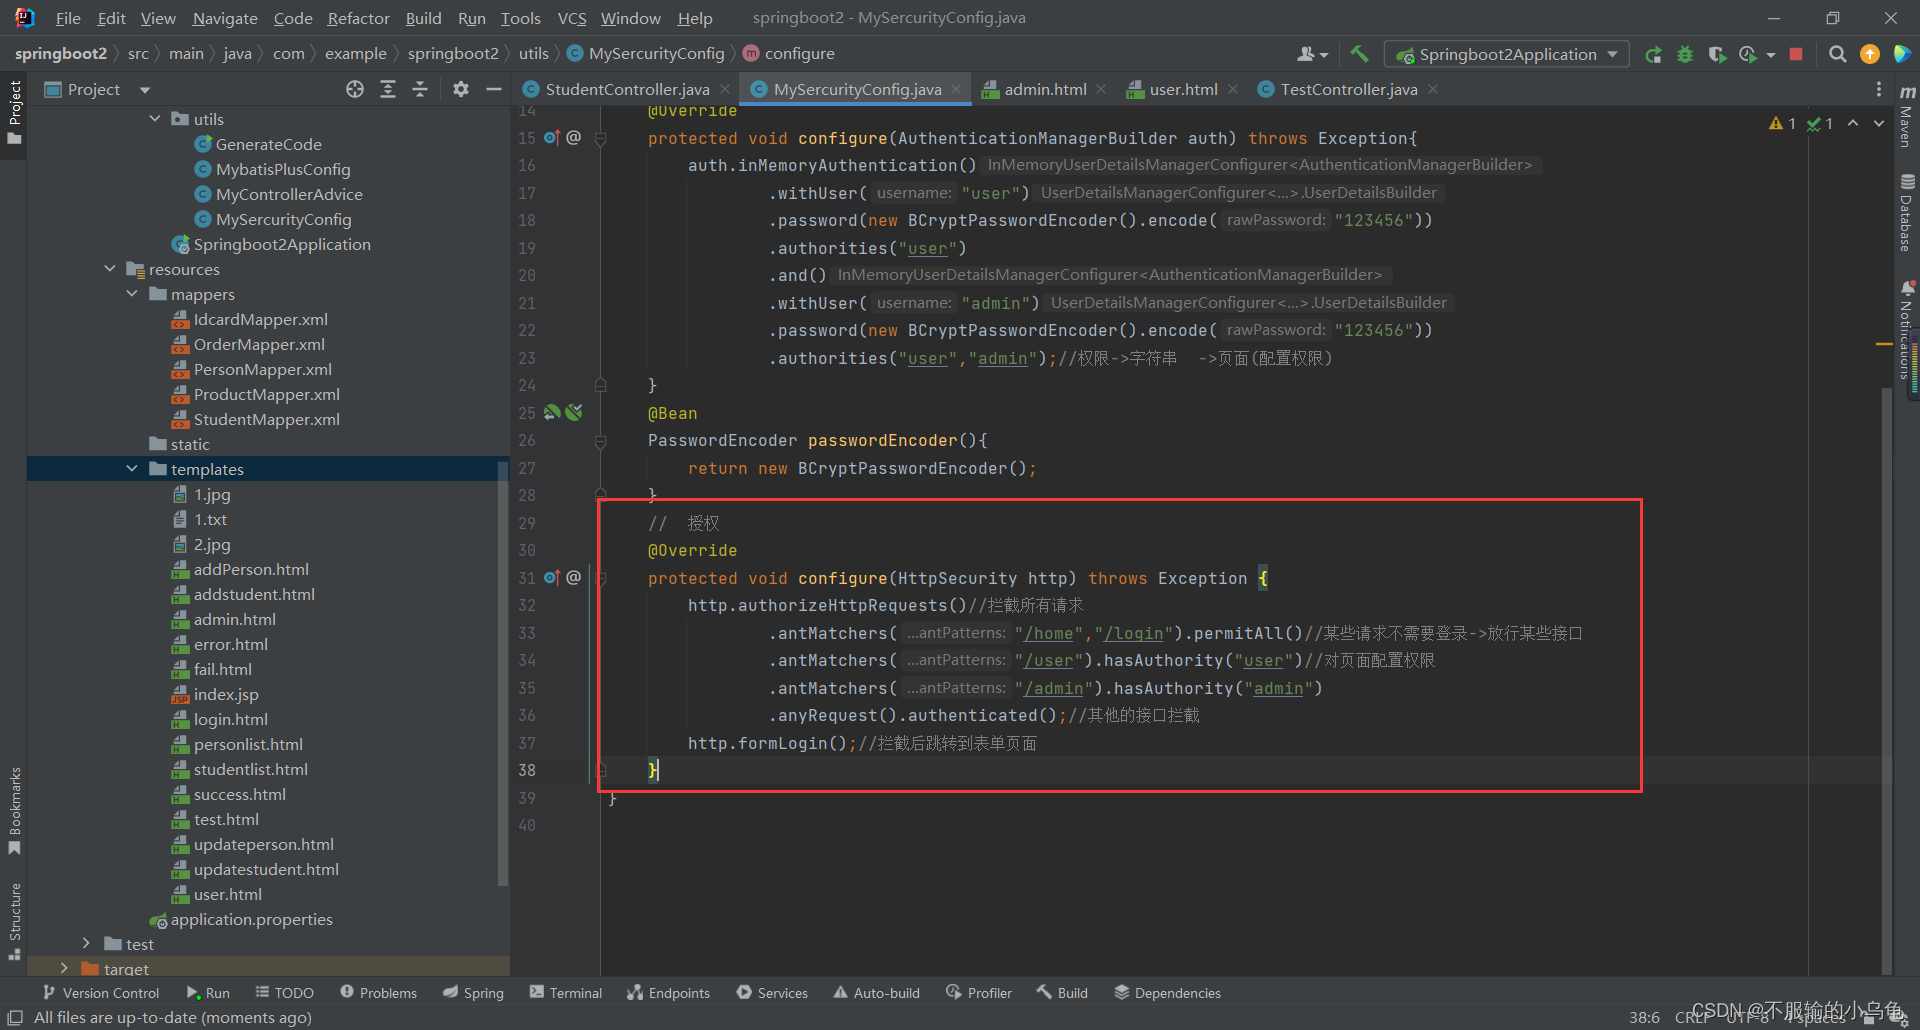Collapse the utils folder
1920x1030 pixels.
pyautogui.click(x=155, y=119)
